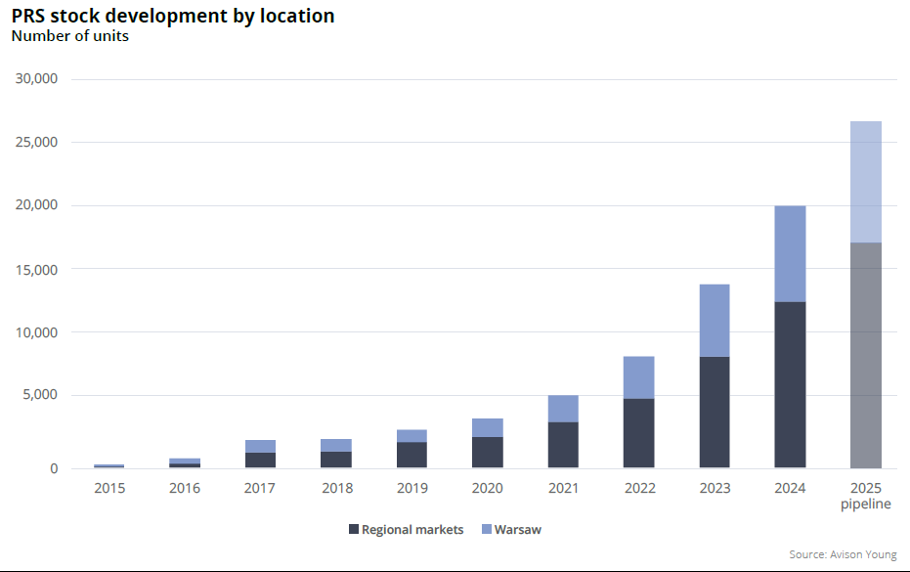This screenshot has height=572, width=910.
Task: Select the 2024 Regional markets bar segment
Action: pyautogui.click(x=790, y=385)
